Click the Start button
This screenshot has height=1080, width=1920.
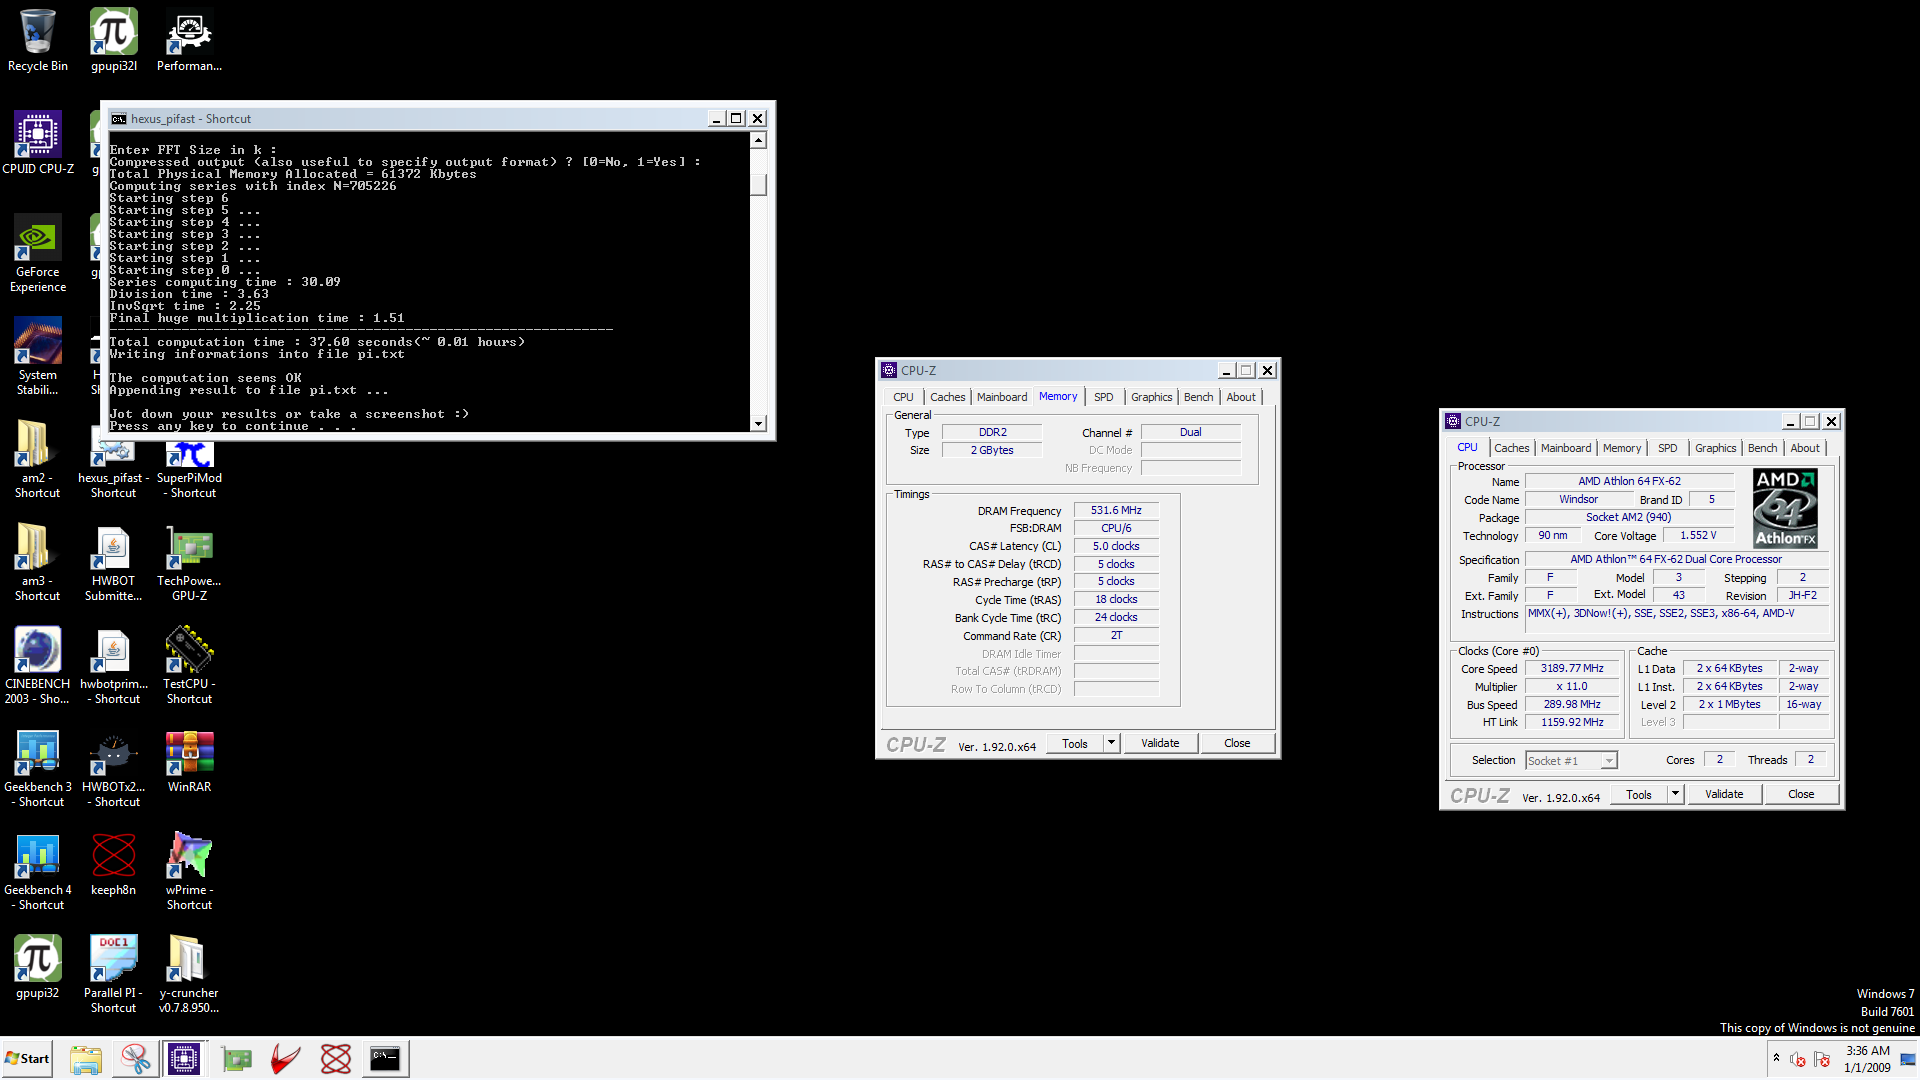point(28,1058)
